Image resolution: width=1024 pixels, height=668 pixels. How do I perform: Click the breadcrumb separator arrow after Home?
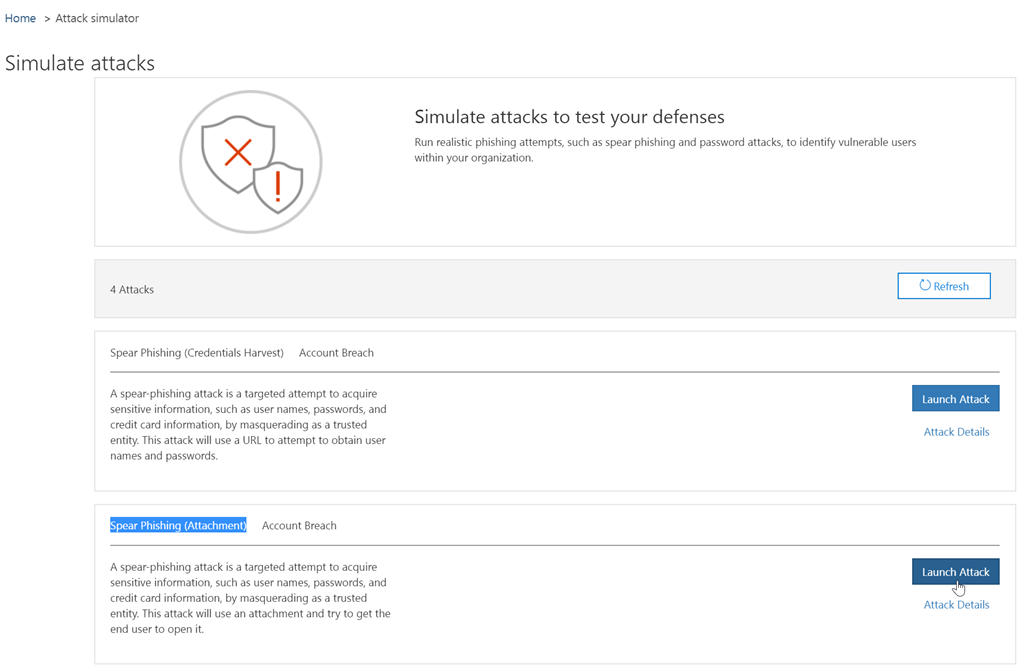(47, 18)
